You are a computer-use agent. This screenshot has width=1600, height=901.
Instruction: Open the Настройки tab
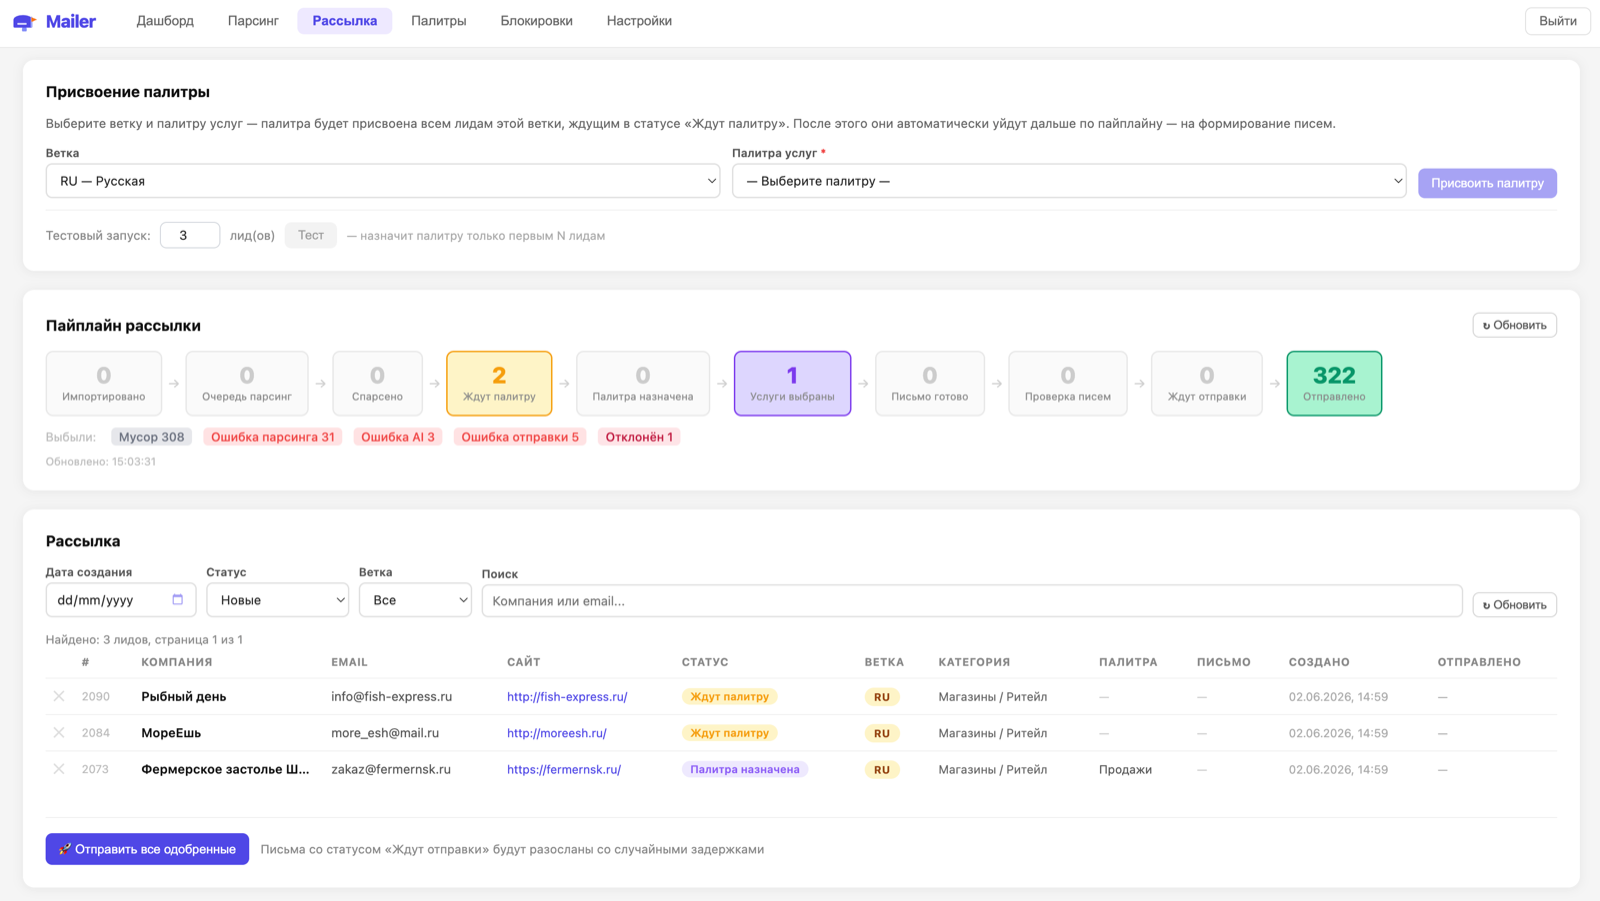[x=639, y=21]
